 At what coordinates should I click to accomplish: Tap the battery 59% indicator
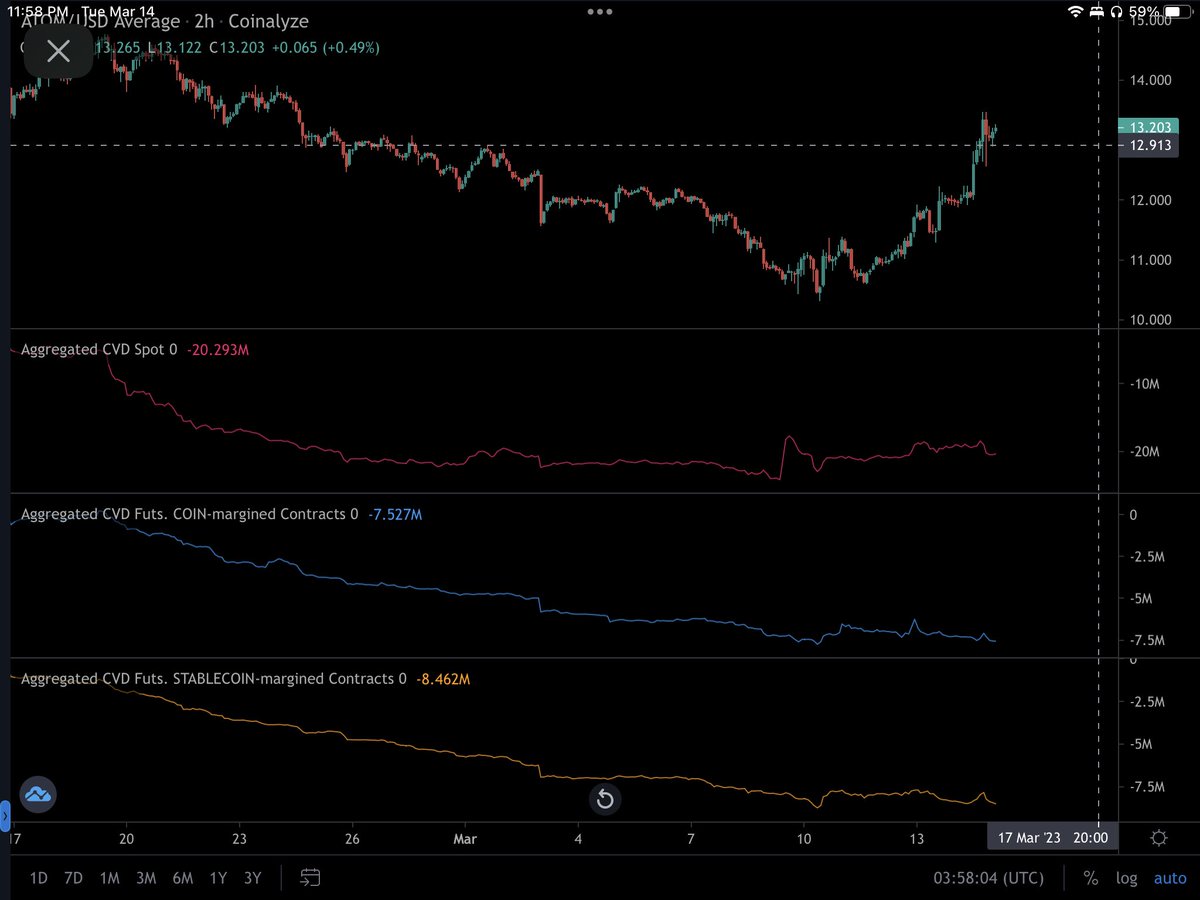[1158, 11]
